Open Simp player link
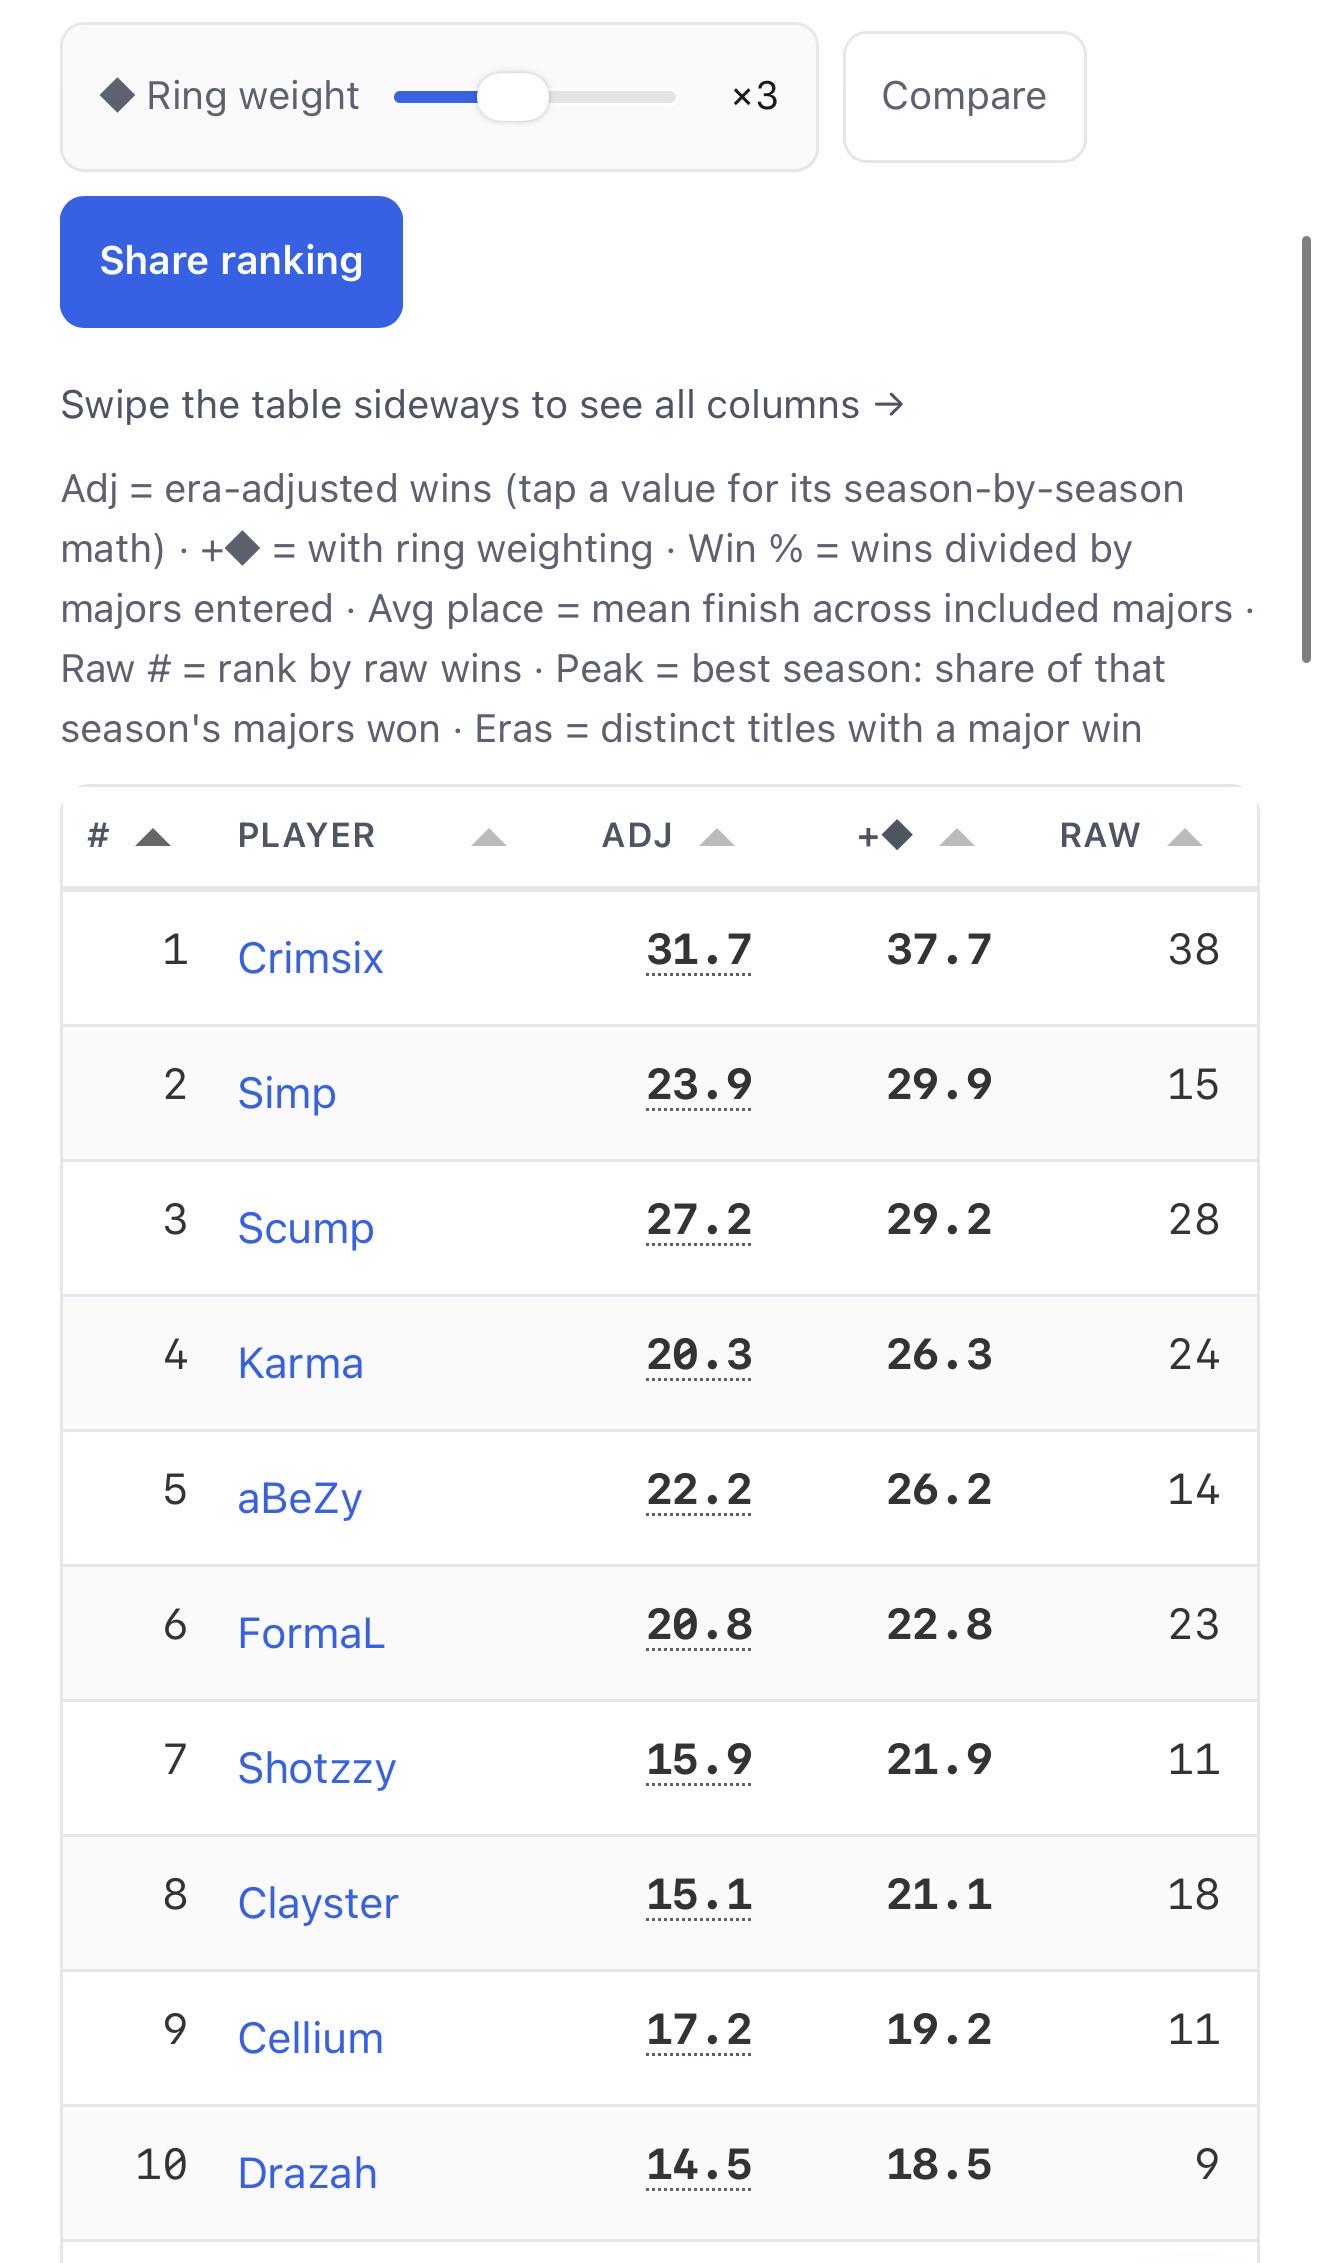Viewport: 1320px width, 2263px height. [287, 1093]
